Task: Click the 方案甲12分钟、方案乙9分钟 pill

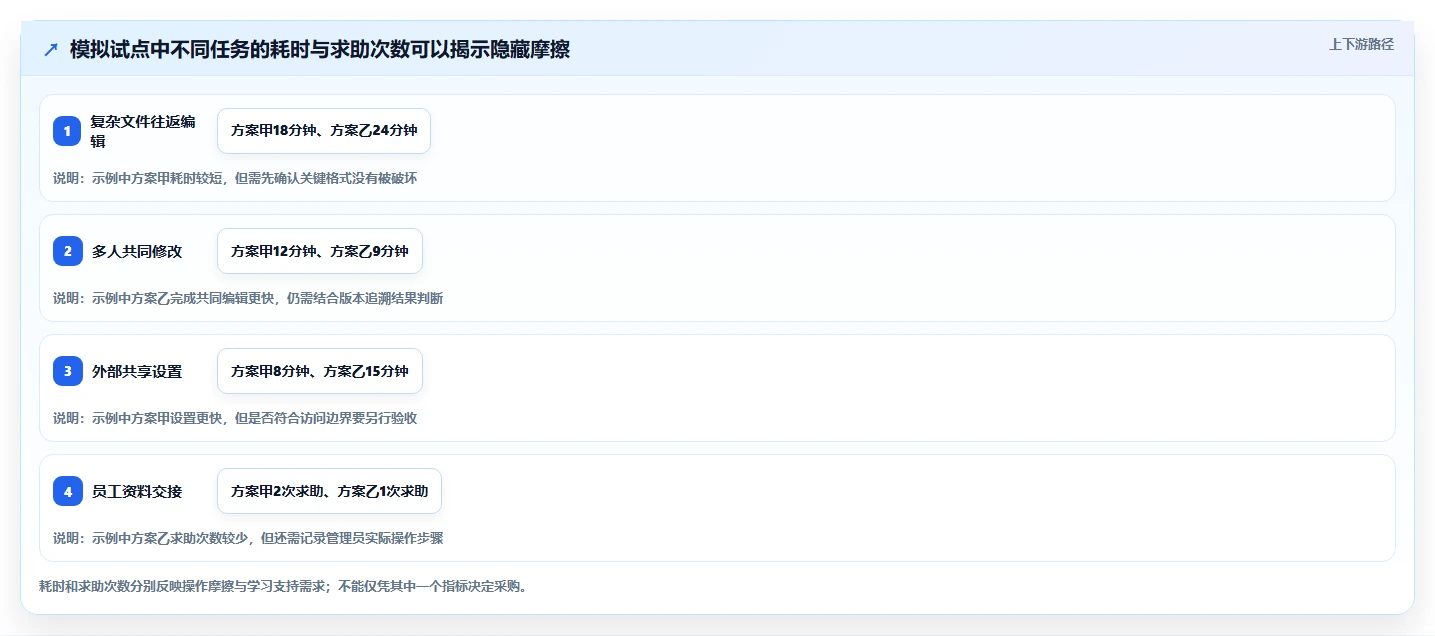Action: pyautogui.click(x=320, y=251)
